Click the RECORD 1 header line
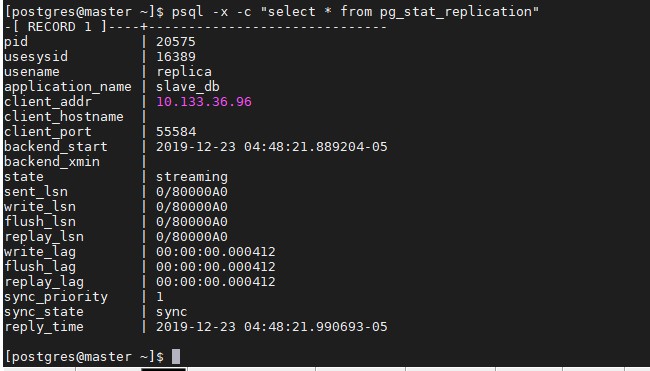Image resolution: width=650 pixels, height=371 pixels. click(195, 27)
